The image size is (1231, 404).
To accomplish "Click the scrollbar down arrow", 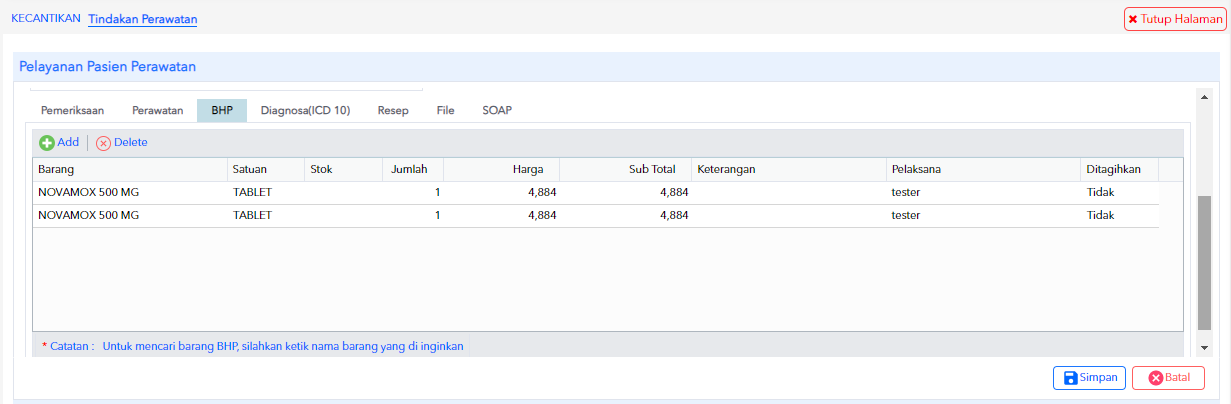I will [1205, 348].
